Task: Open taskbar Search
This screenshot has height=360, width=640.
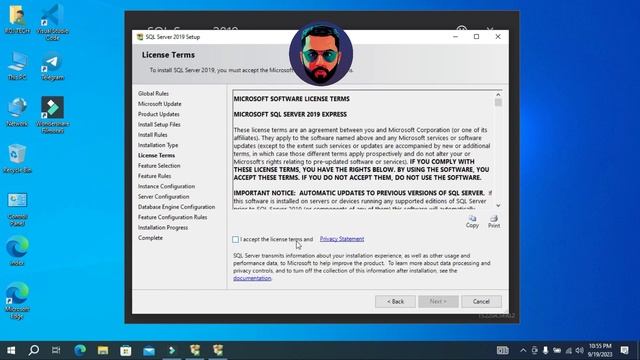Action: (x=34, y=350)
